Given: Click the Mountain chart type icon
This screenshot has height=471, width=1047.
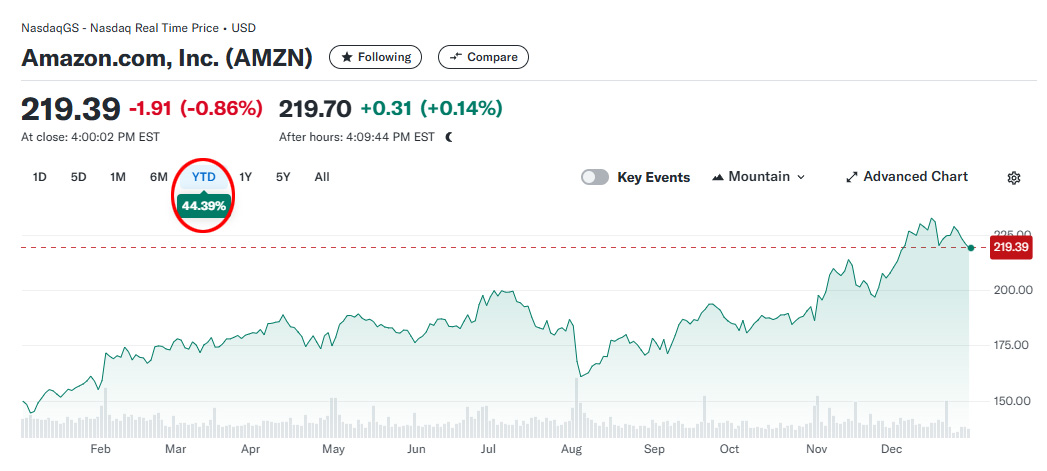Looking at the screenshot, I should coord(718,177).
